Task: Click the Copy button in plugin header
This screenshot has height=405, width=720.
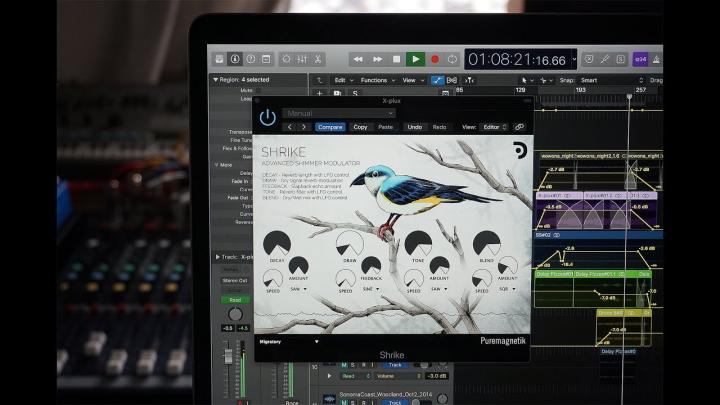Action: click(360, 127)
